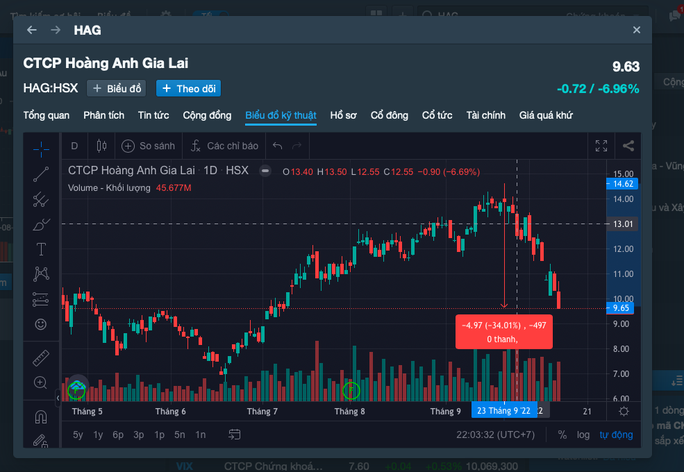684x472 pixels.
Task: Select the trend line drawing tool
Action: tap(41, 173)
